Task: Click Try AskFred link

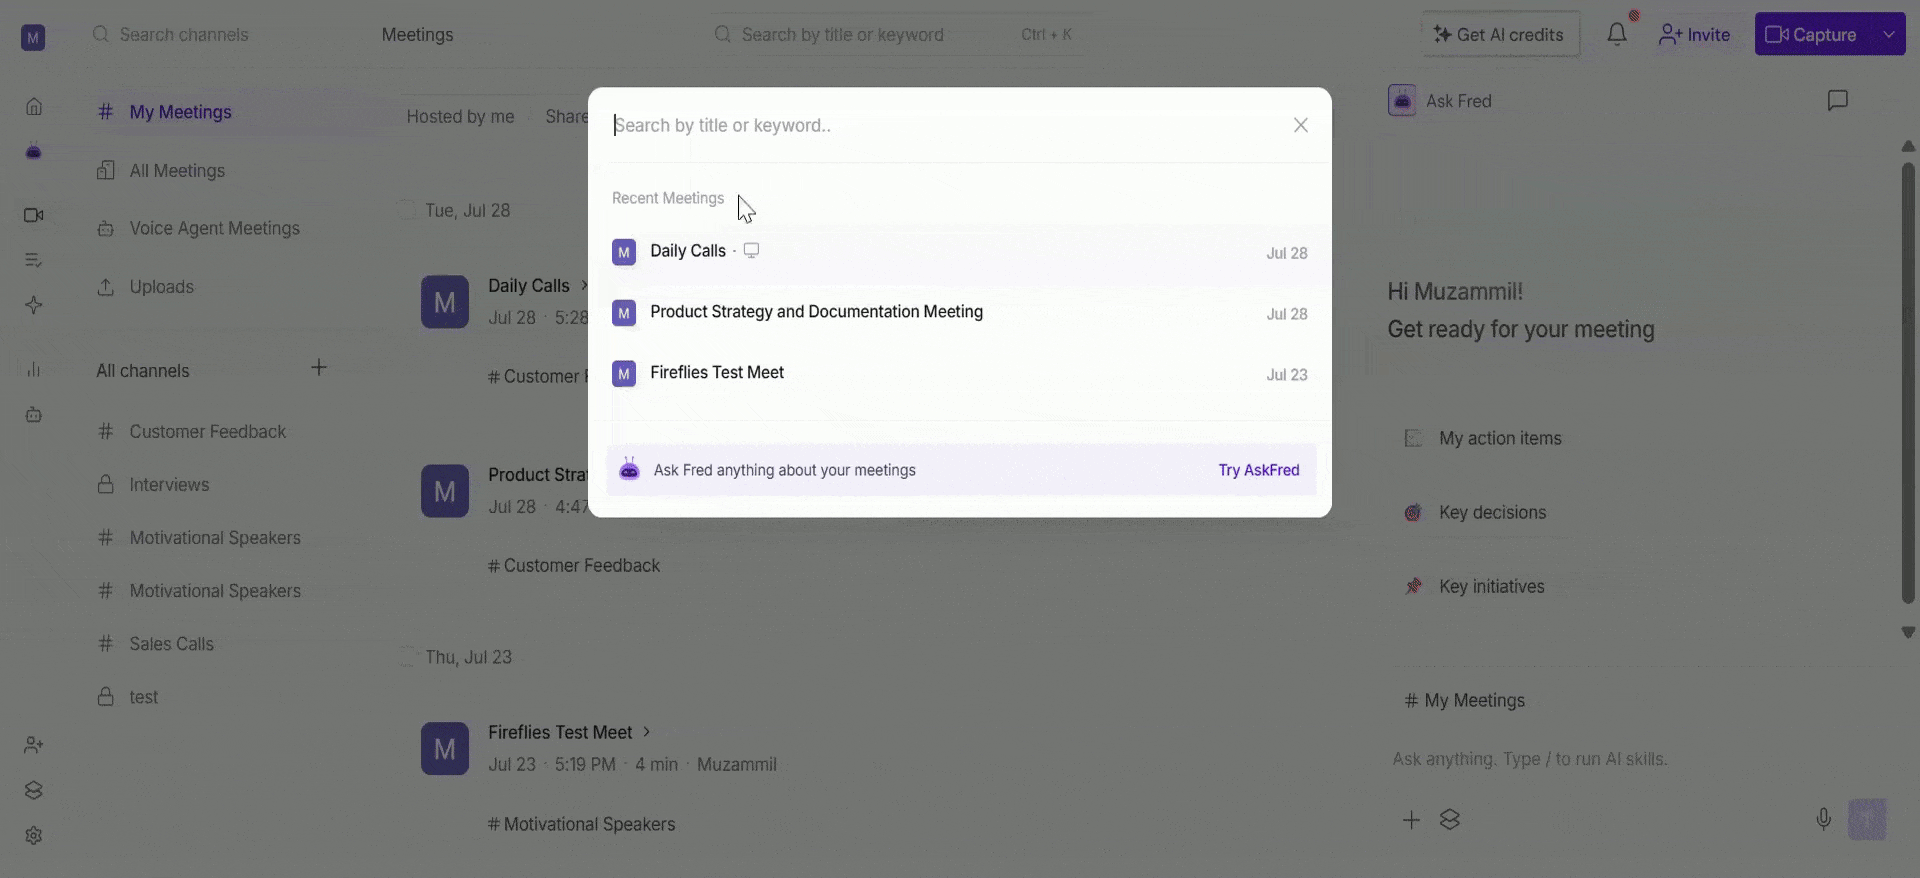Action: [x=1258, y=470]
